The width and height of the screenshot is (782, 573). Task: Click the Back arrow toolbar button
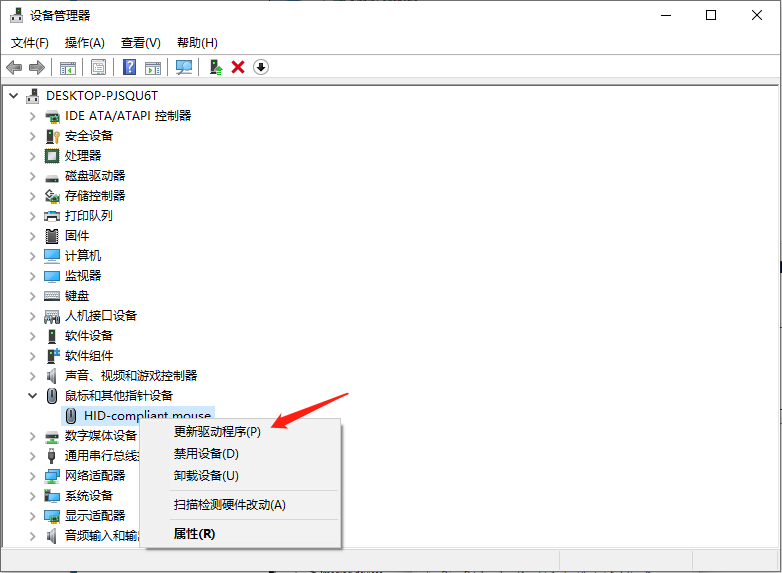(x=14, y=67)
